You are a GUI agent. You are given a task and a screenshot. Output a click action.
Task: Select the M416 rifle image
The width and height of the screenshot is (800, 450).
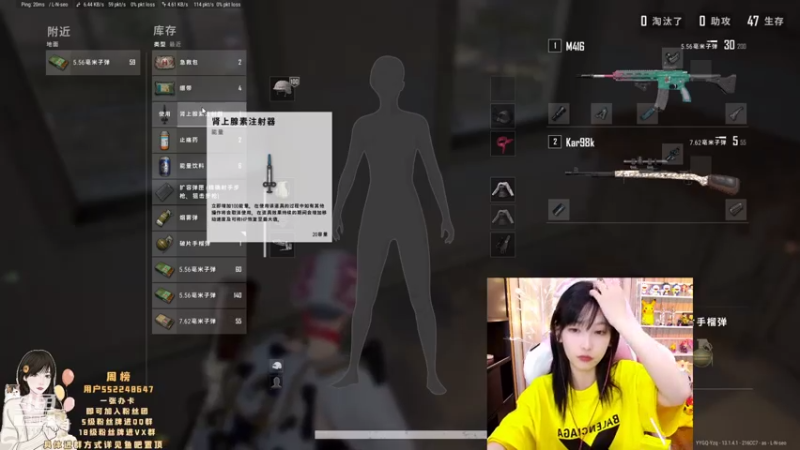coord(658,85)
